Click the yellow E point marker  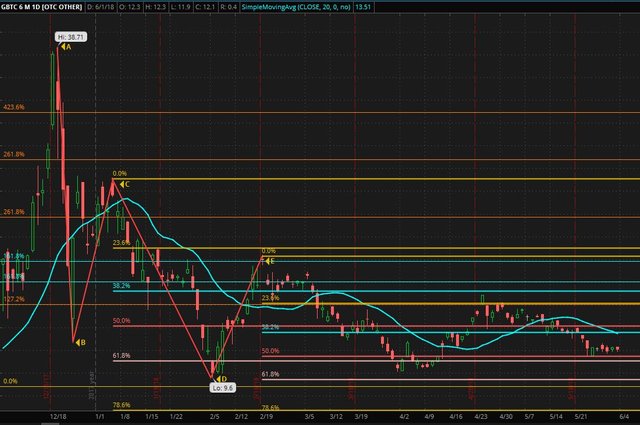270,261
